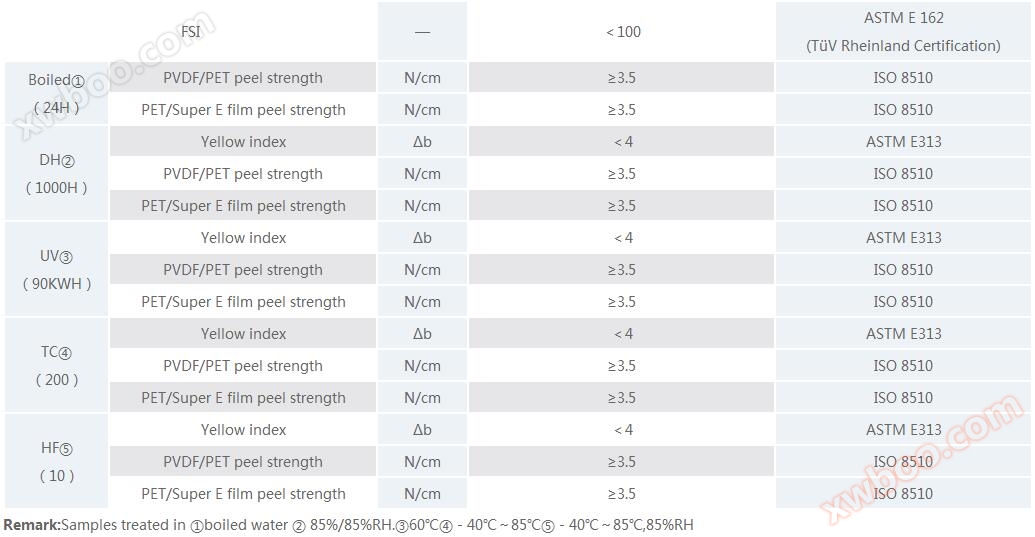
Task: Click the Δb unit in UV section
Action: click(422, 238)
